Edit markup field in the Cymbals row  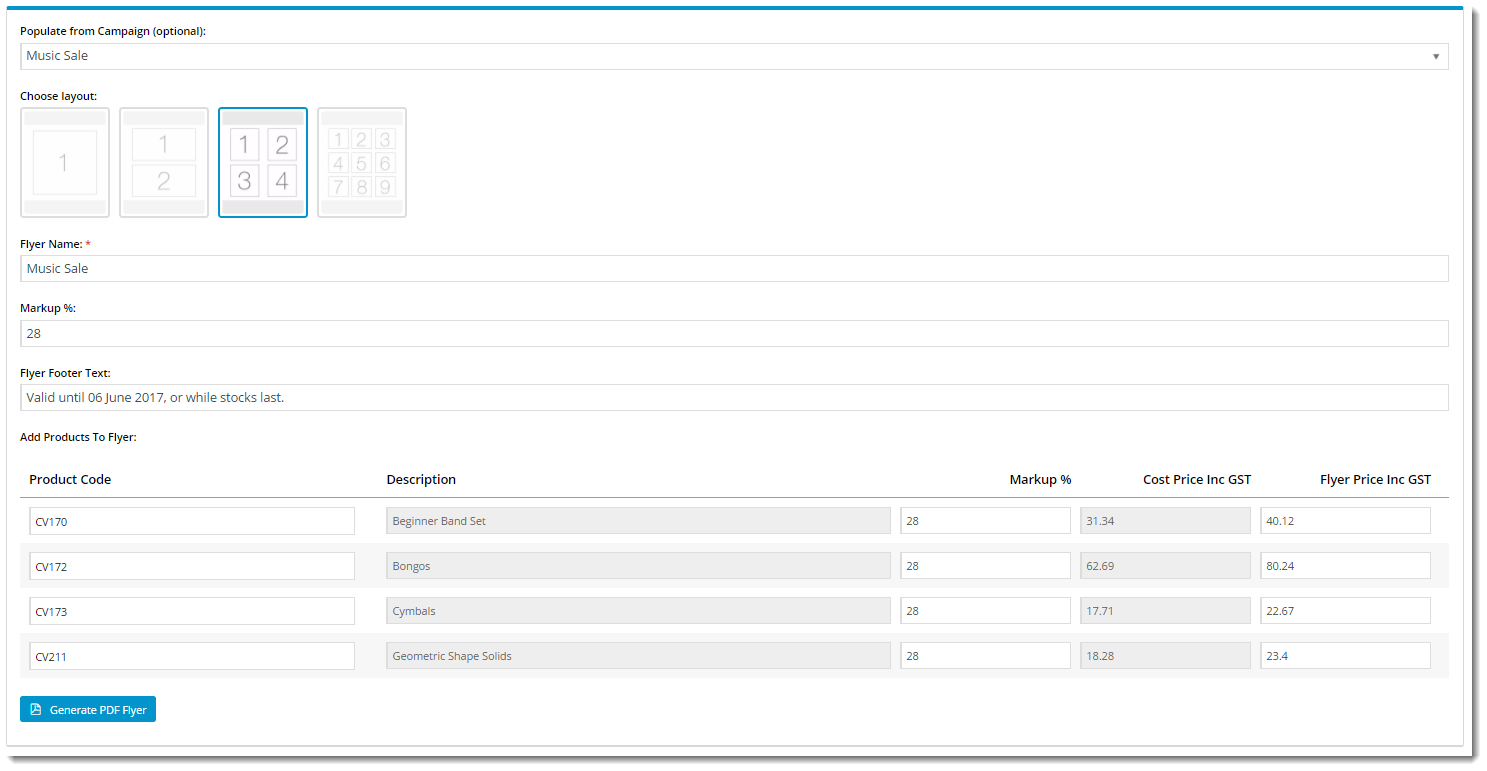(985, 611)
